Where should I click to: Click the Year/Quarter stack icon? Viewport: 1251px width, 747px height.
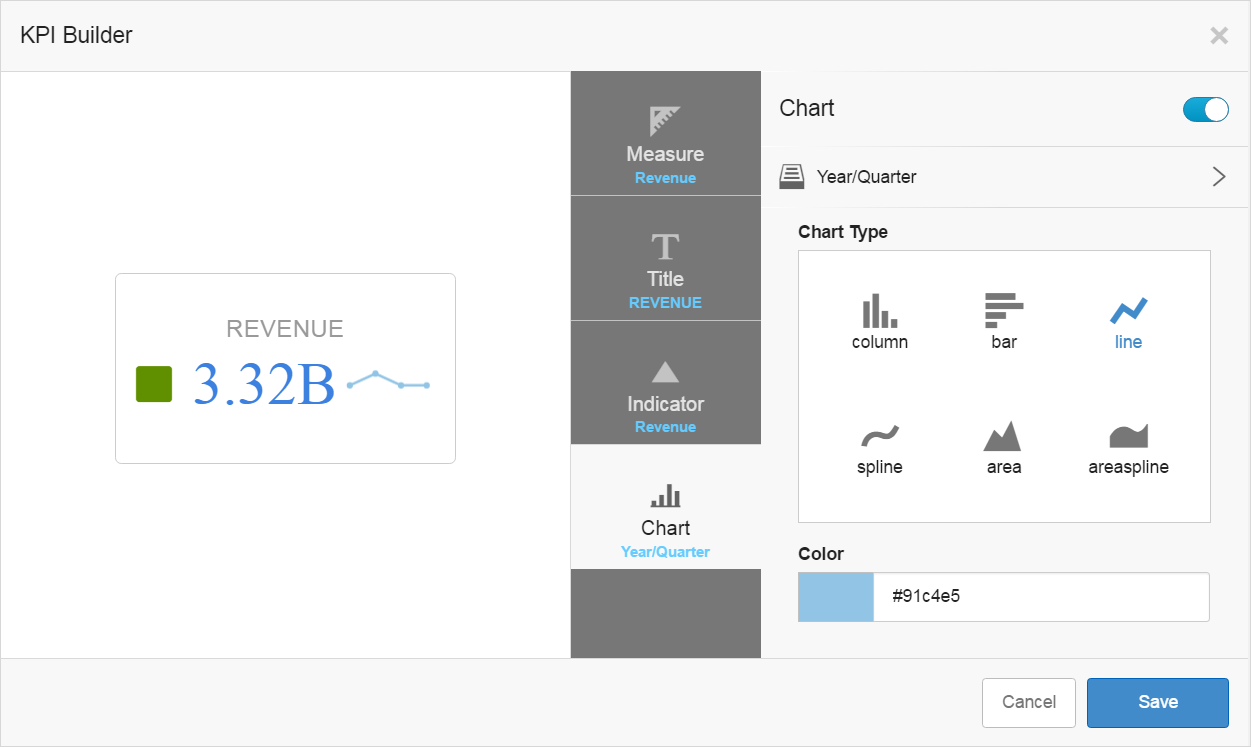(x=792, y=177)
